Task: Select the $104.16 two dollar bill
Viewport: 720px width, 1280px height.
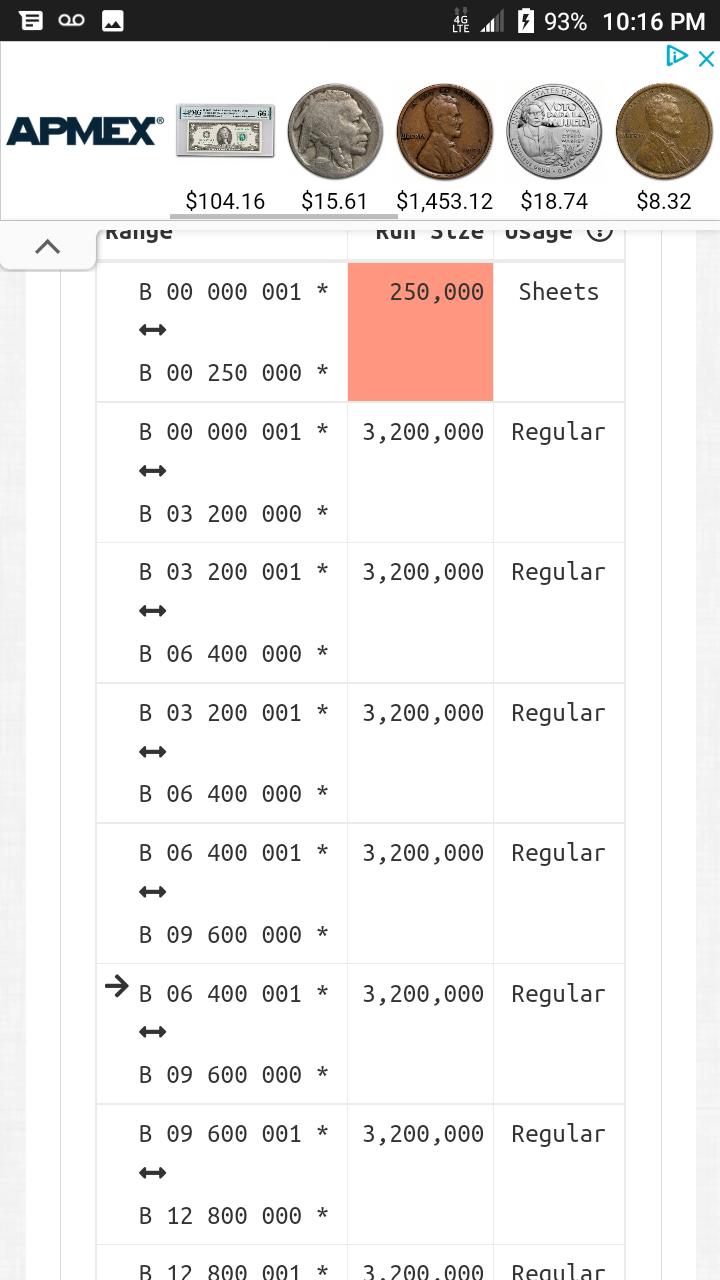Action: 225,130
